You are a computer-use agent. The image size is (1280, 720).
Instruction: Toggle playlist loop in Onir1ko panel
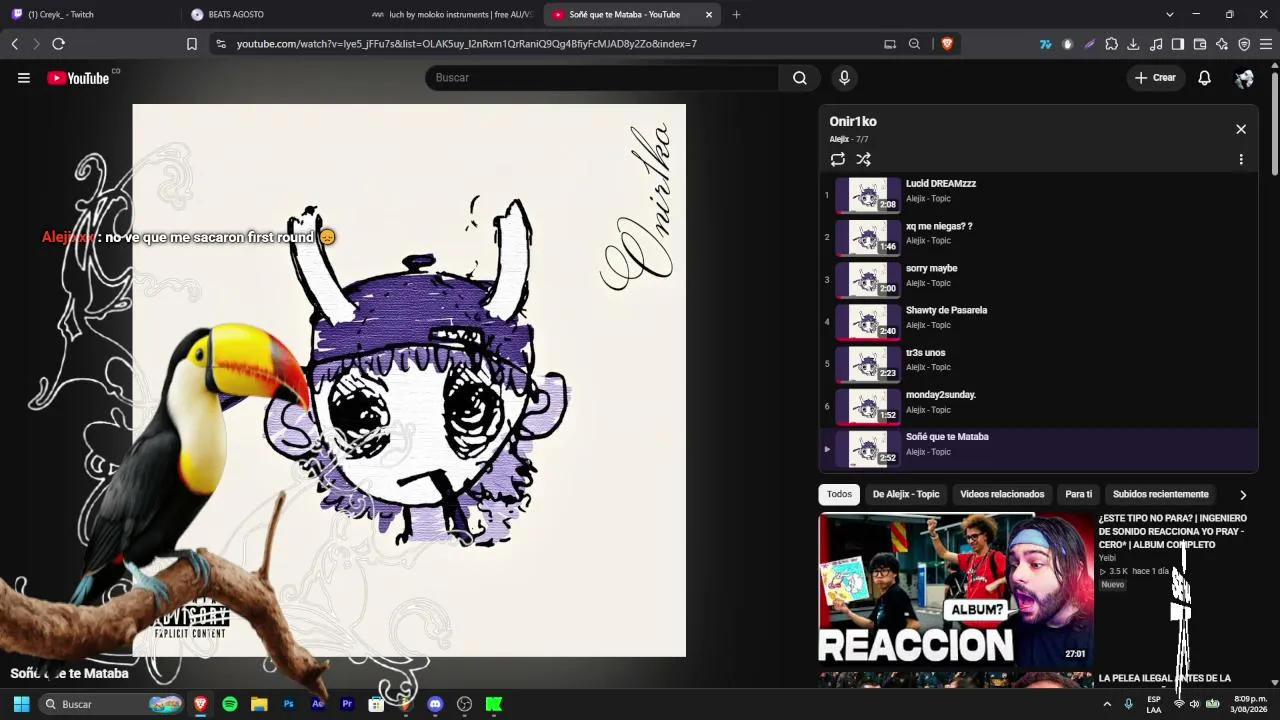coord(838,159)
